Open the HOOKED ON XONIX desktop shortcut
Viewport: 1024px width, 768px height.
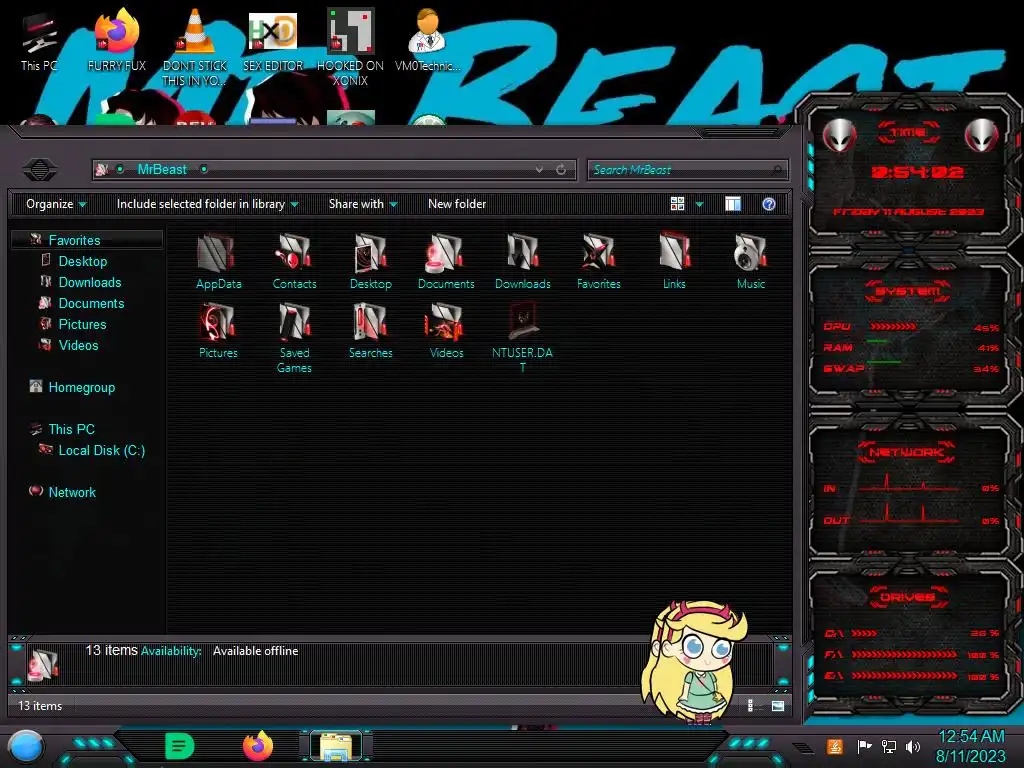pos(350,48)
